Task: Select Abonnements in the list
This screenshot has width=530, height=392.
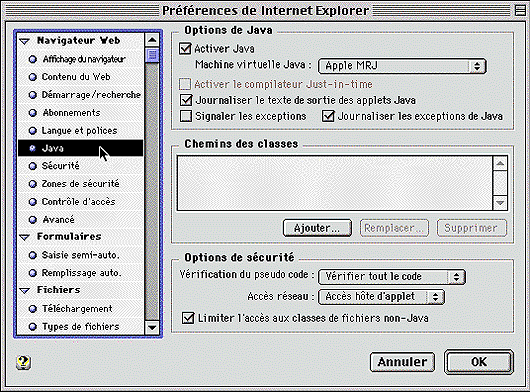Action: 80,113
